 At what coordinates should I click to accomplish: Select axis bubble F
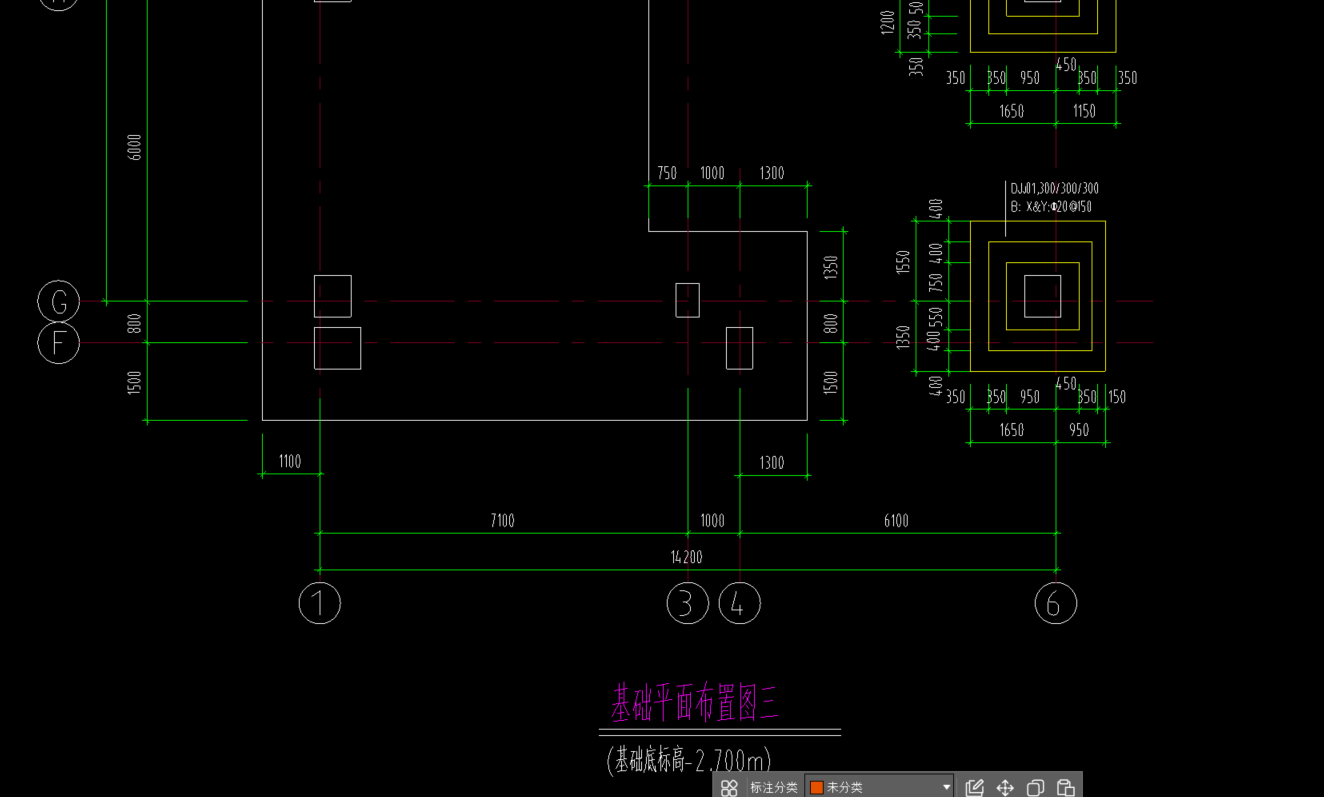[x=58, y=343]
